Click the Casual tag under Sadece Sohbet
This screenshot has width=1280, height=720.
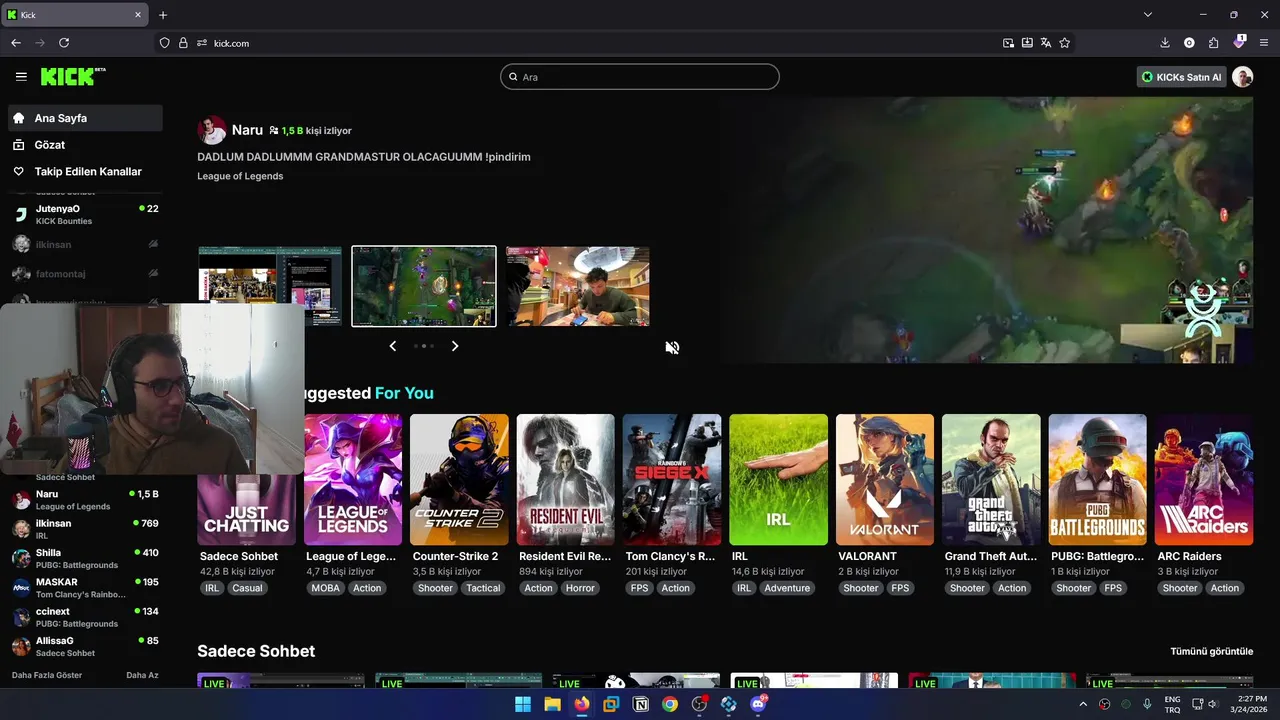(247, 588)
